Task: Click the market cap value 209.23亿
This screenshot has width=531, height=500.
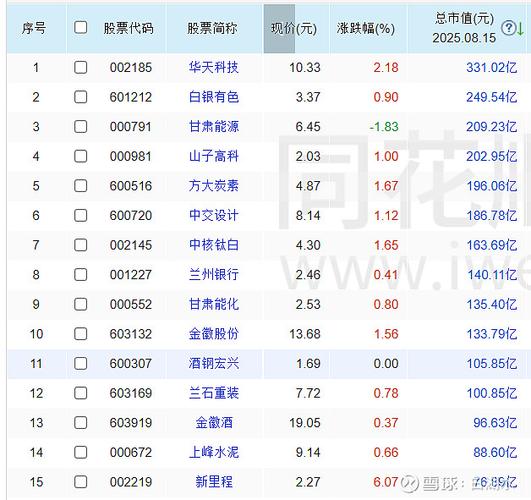Action: pyautogui.click(x=492, y=127)
